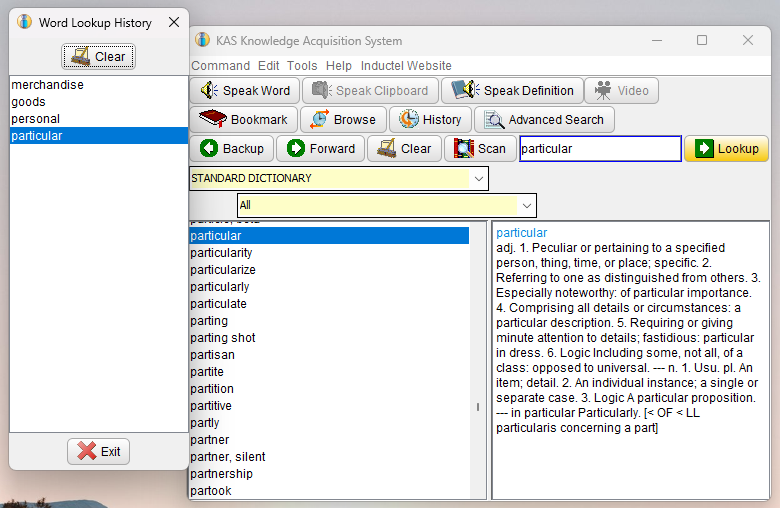Select particularly in word list
Image resolution: width=780 pixels, height=508 pixels.
click(329, 287)
